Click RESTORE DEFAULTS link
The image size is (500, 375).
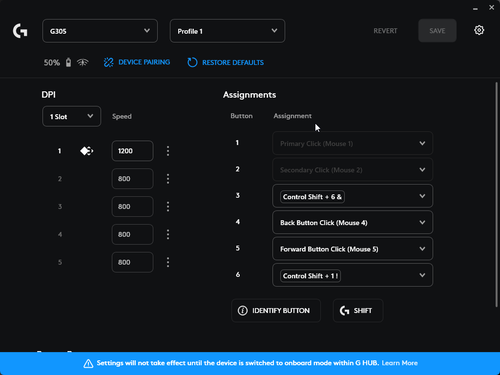233,63
